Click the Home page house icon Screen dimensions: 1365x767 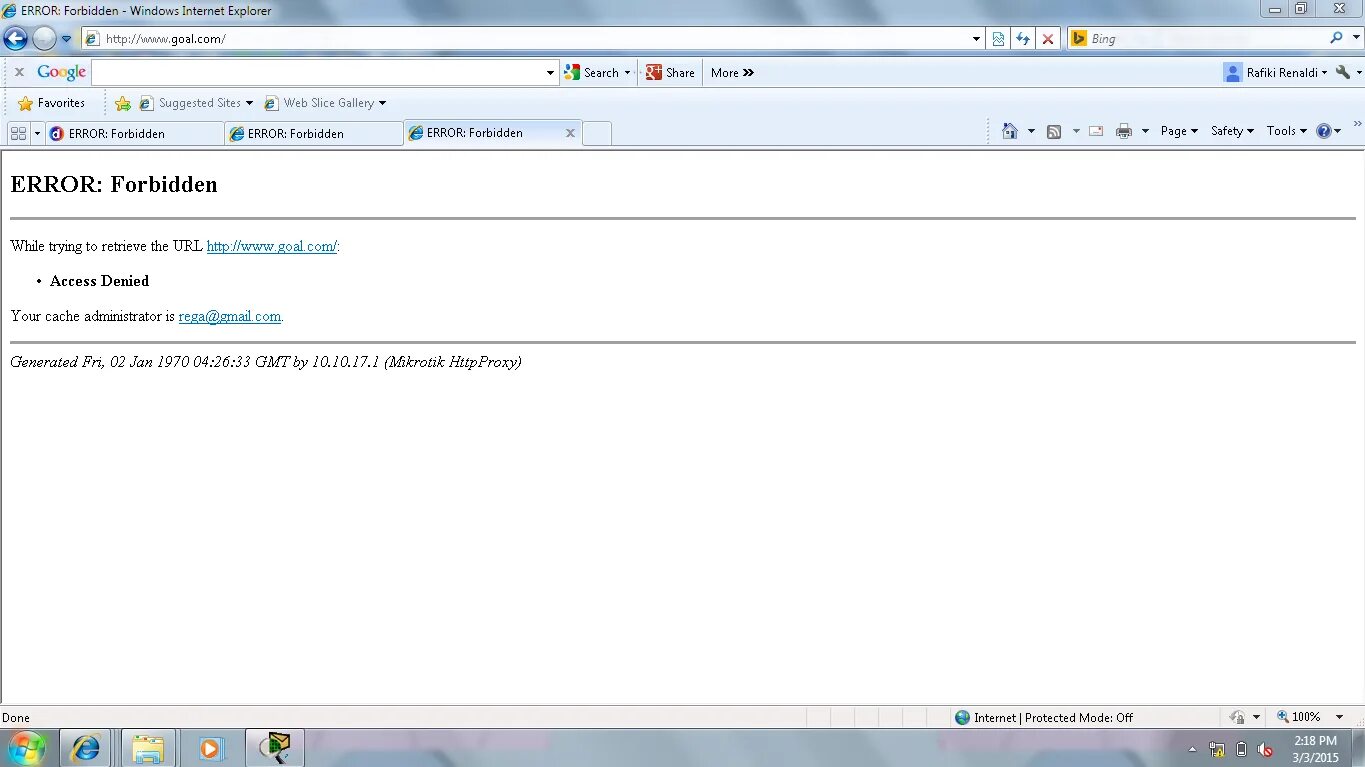coord(1010,131)
